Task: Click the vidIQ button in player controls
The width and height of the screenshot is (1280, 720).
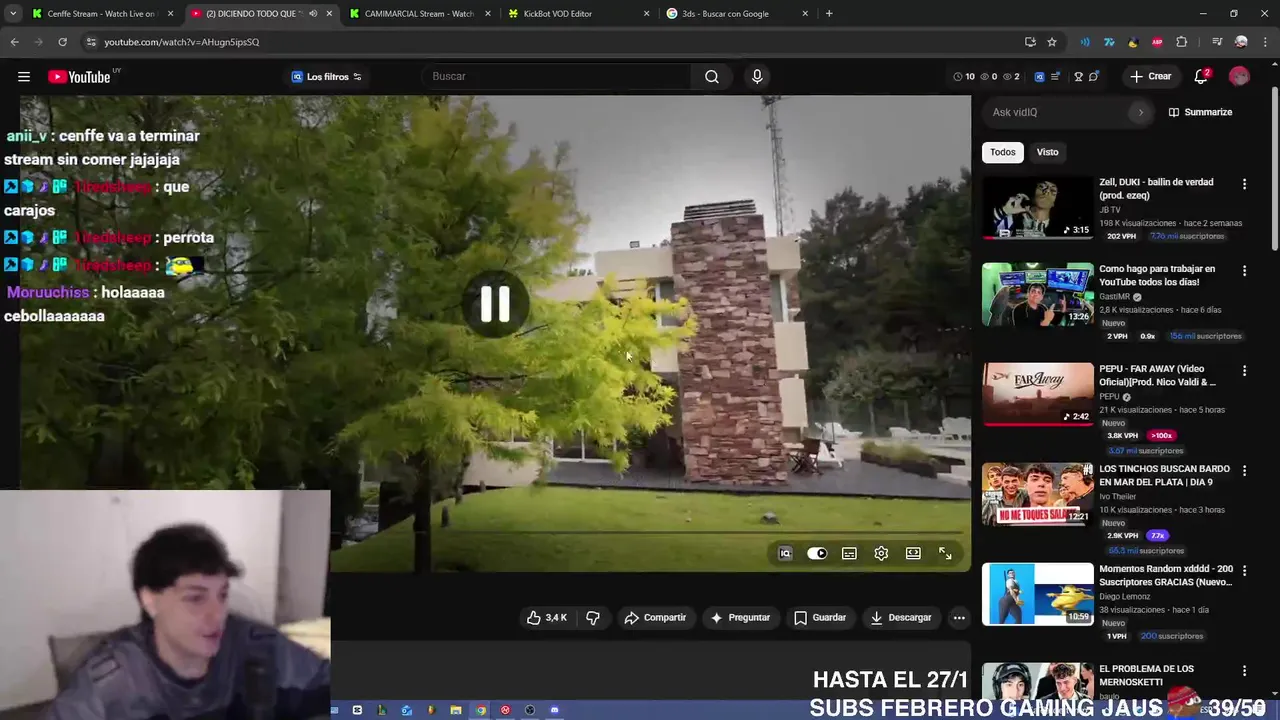Action: click(785, 553)
